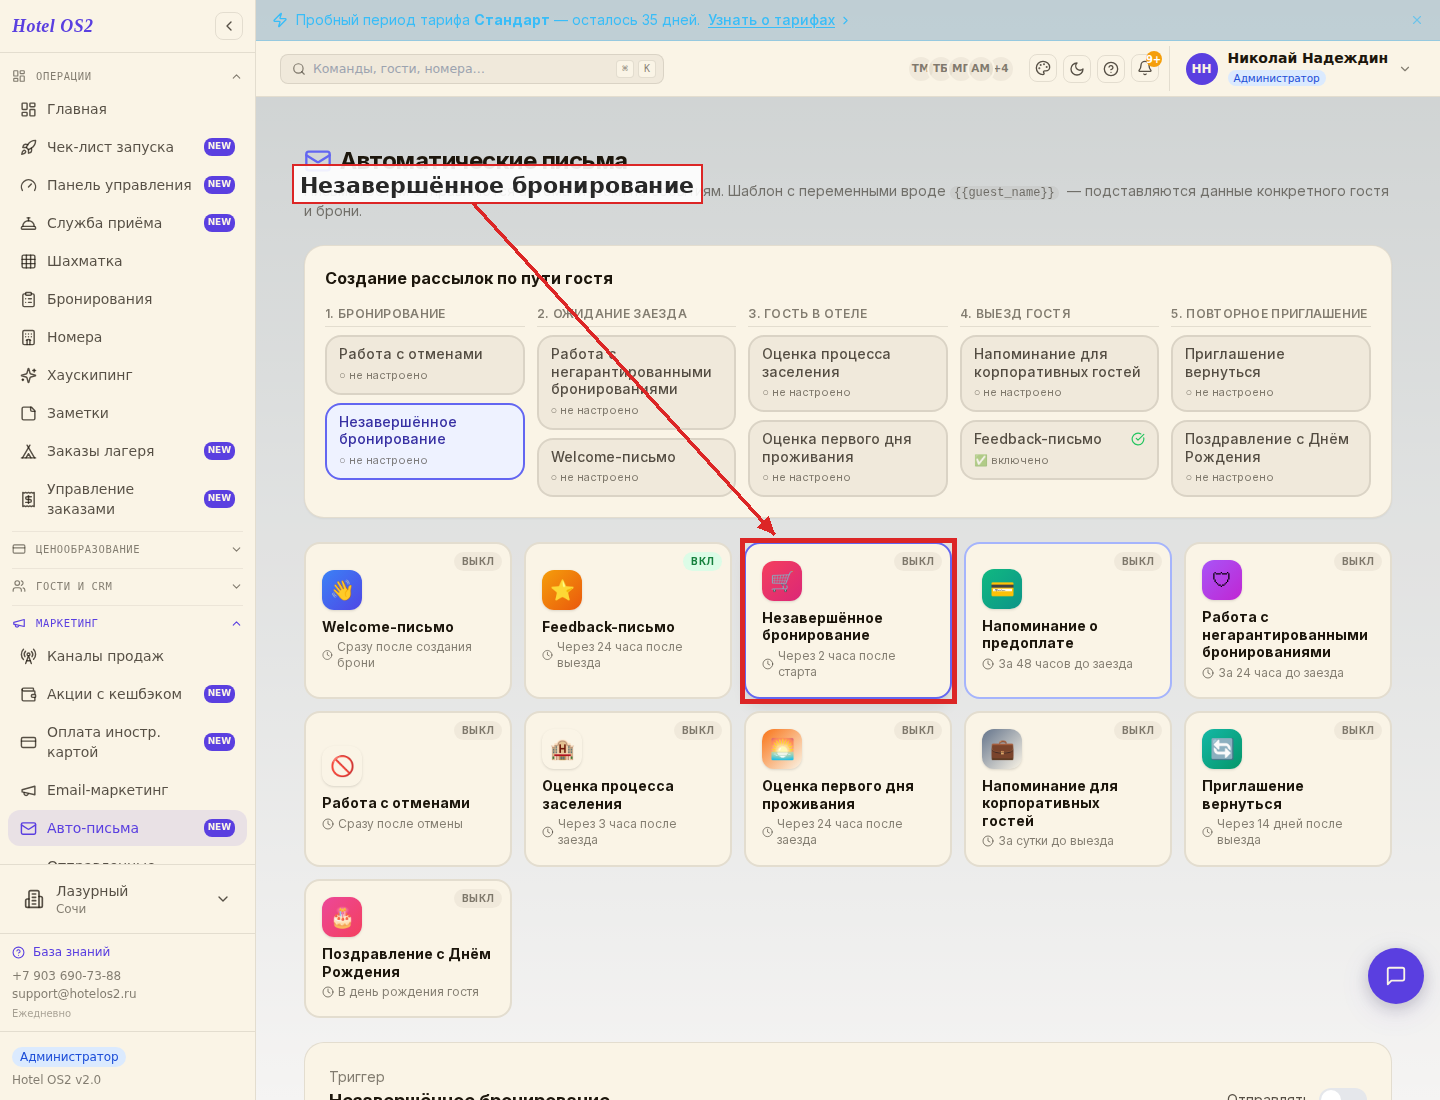1440x1100 pixels.
Task: Open the theme palette icon
Action: (1043, 69)
